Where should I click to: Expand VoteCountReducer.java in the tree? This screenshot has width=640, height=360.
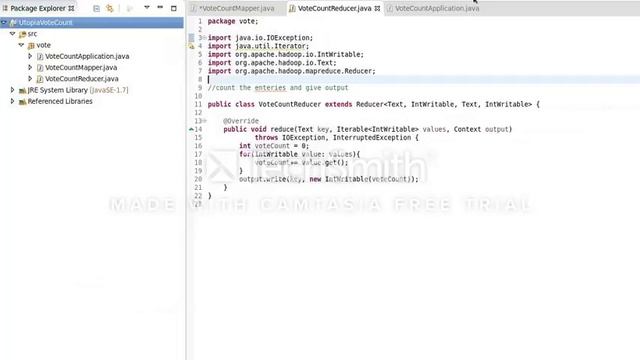pos(30,78)
